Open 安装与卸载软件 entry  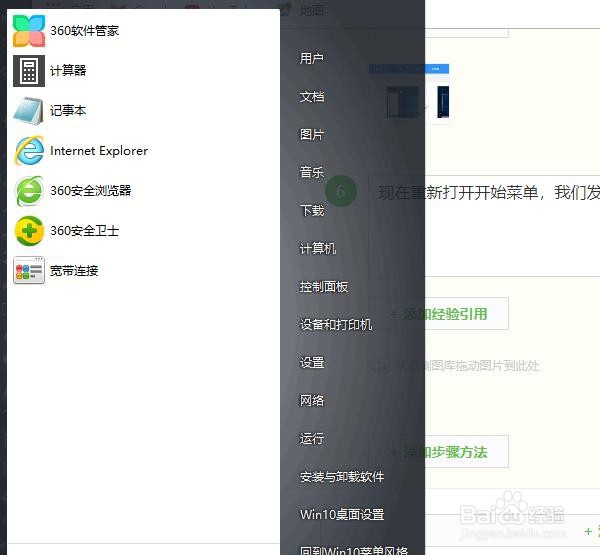(342, 477)
